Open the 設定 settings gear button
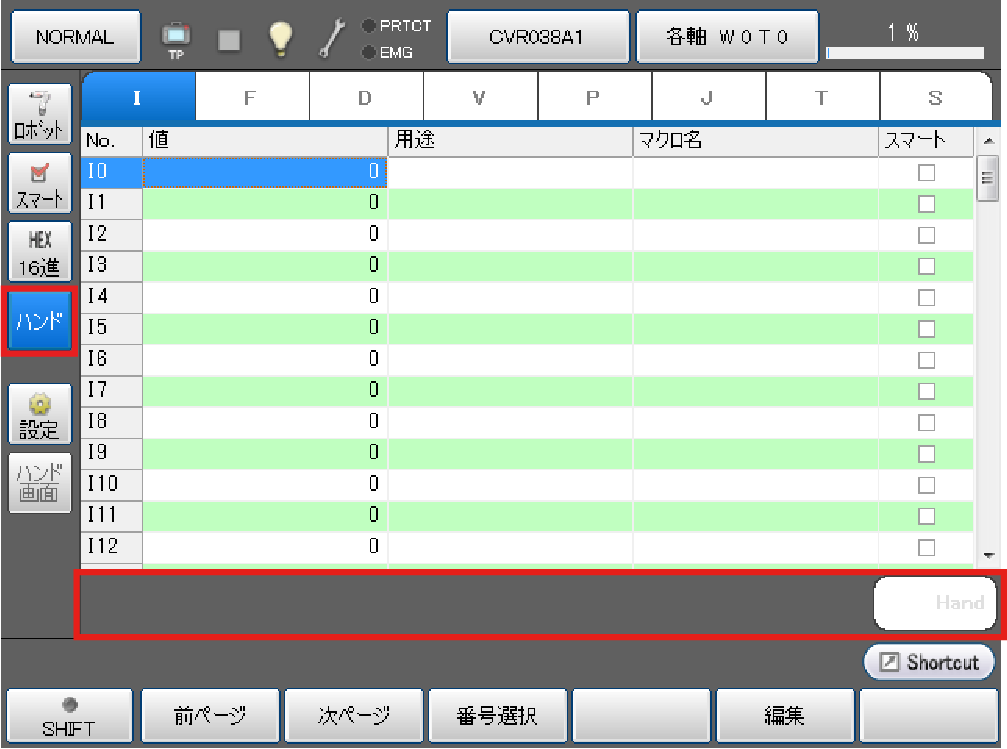Image resolution: width=1007 pixels, height=749 pixels. [40, 414]
